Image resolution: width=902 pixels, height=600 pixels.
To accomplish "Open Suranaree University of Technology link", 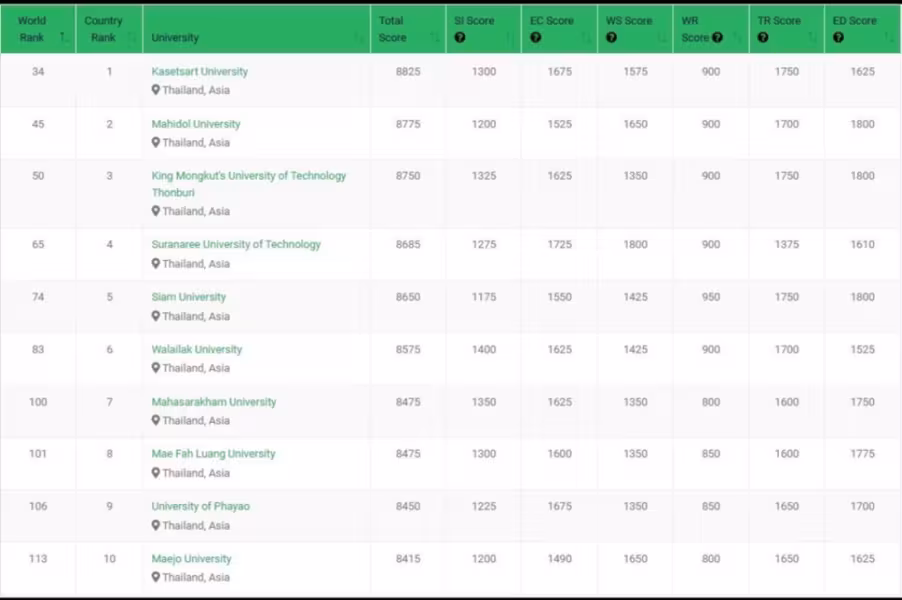I will click(x=236, y=244).
